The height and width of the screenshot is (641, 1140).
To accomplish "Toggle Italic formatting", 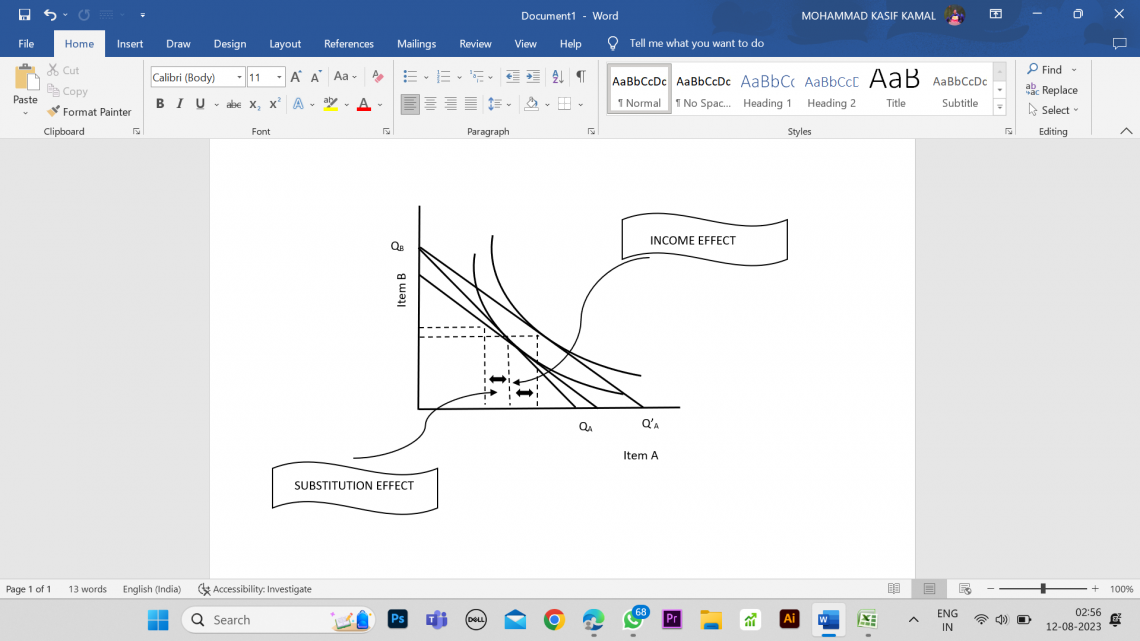I will pos(180,104).
